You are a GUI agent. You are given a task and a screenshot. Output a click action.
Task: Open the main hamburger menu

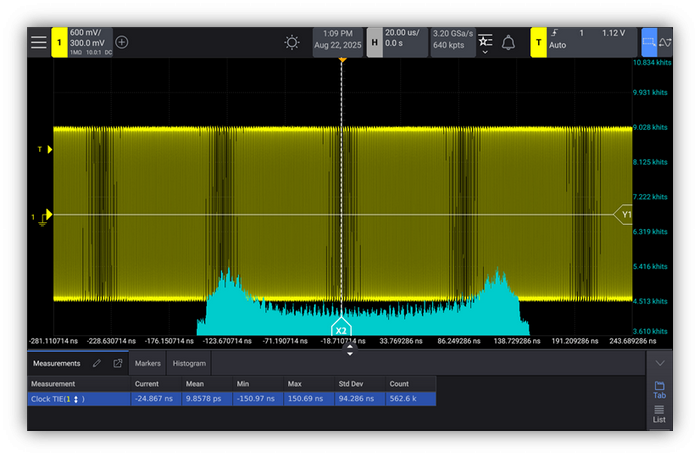38,42
